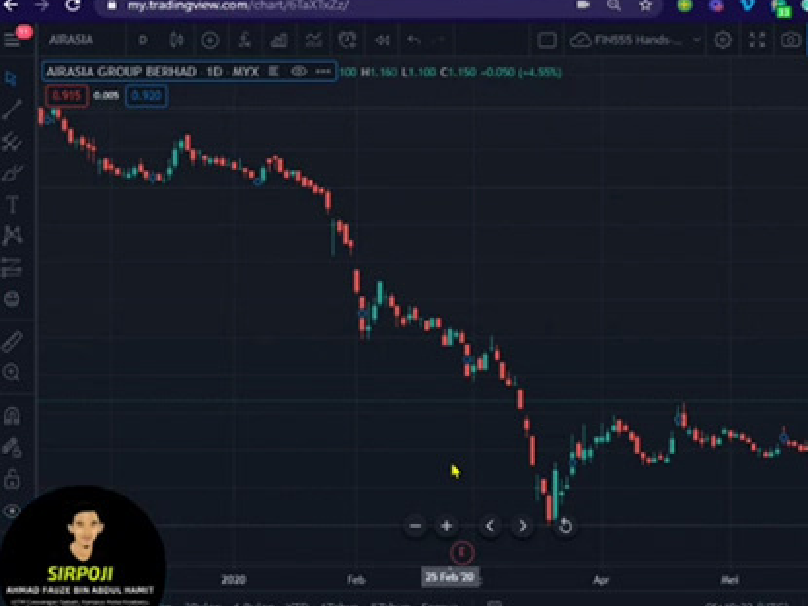Click the icon next to MYX in legend
The height and width of the screenshot is (606, 808).
pos(273,72)
